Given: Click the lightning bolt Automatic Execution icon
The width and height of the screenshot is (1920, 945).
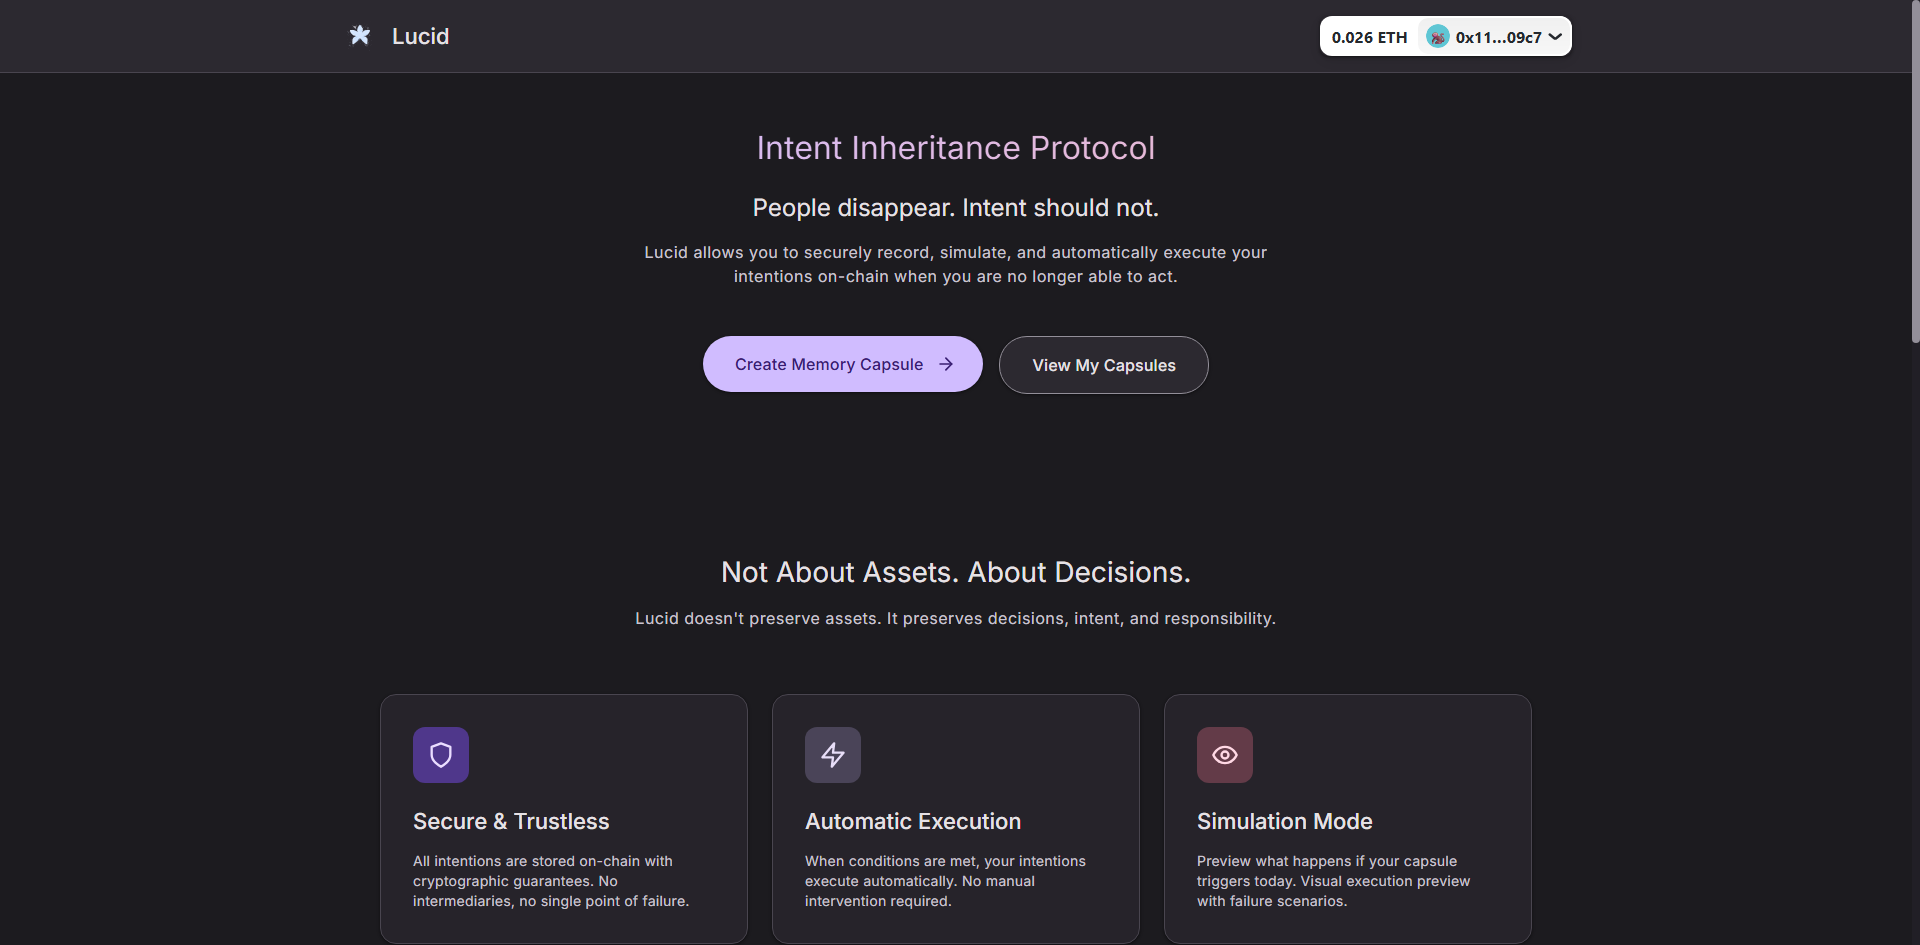Looking at the screenshot, I should click(833, 755).
